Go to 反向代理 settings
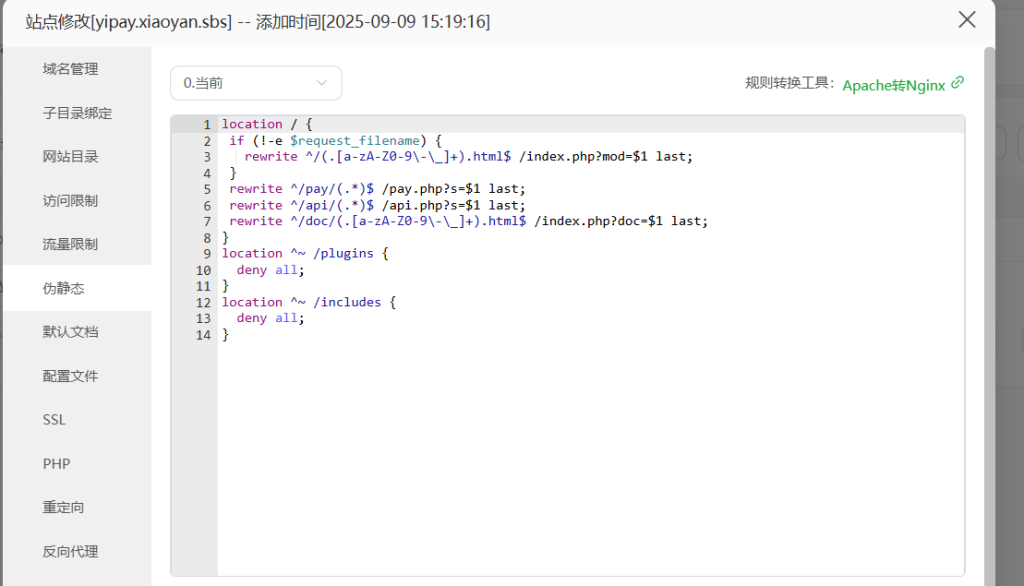The height and width of the screenshot is (586, 1024). tap(70, 551)
